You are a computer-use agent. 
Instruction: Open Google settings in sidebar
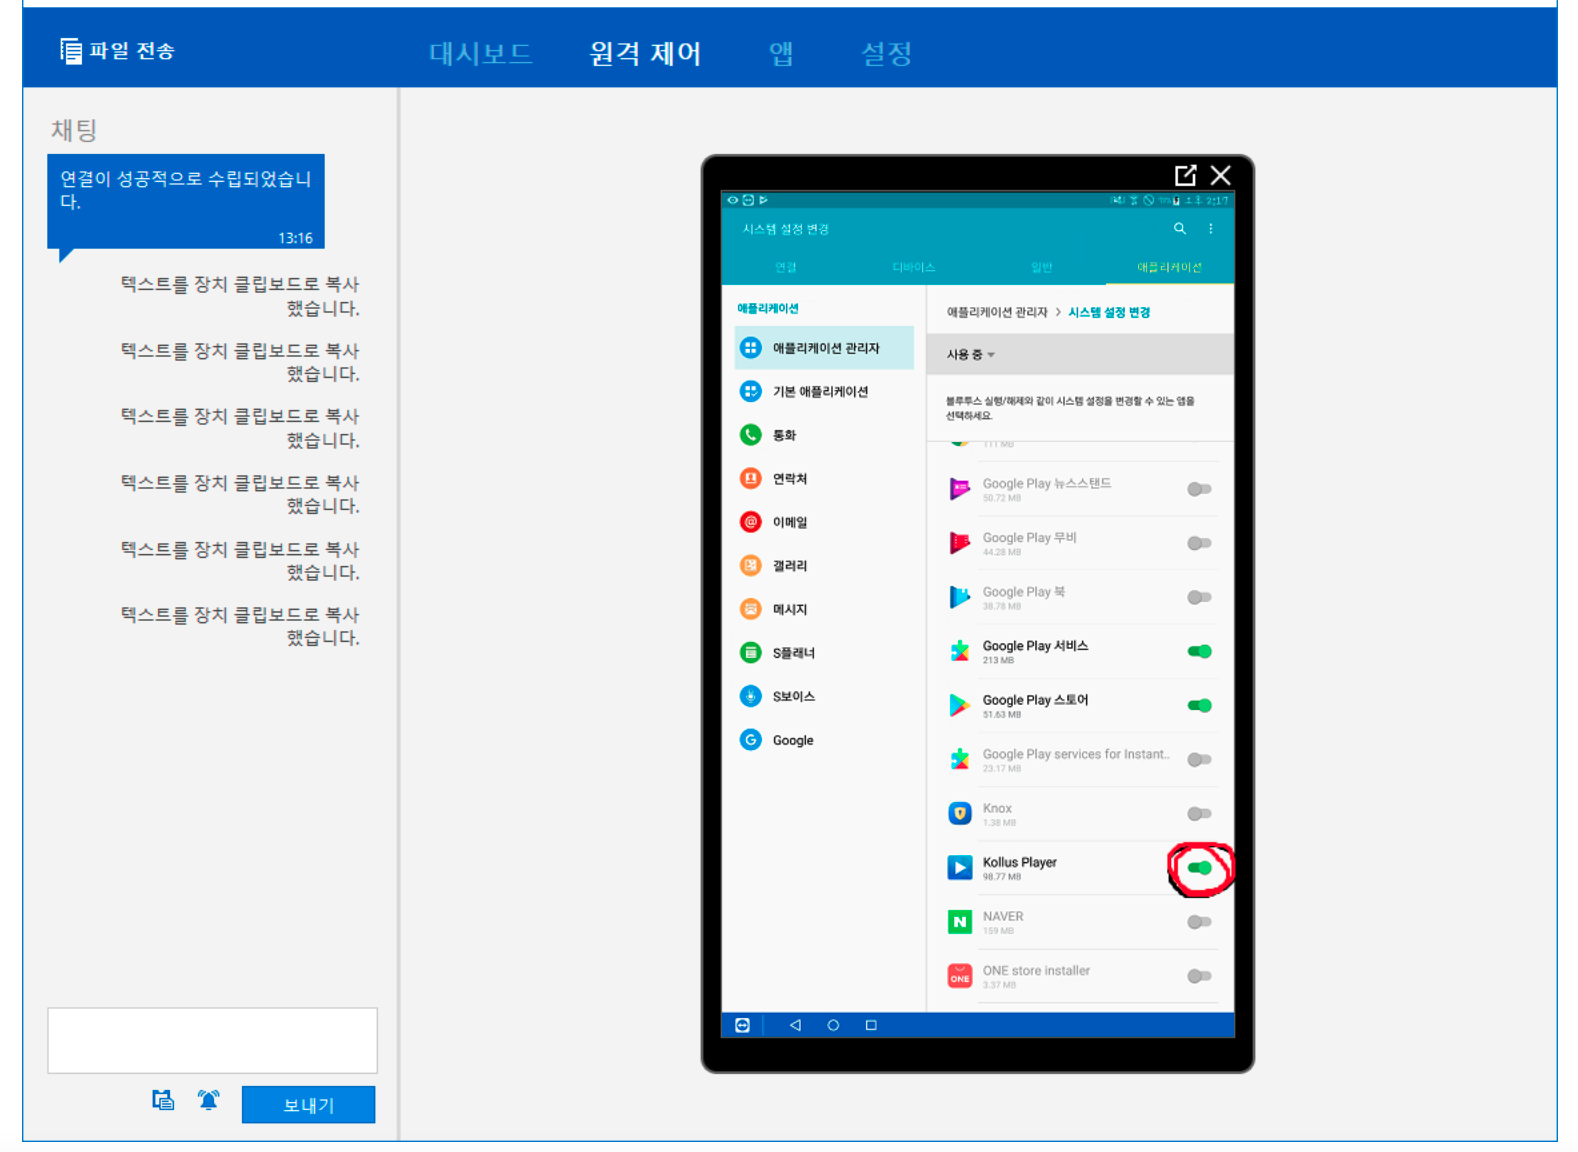pyautogui.click(x=824, y=740)
